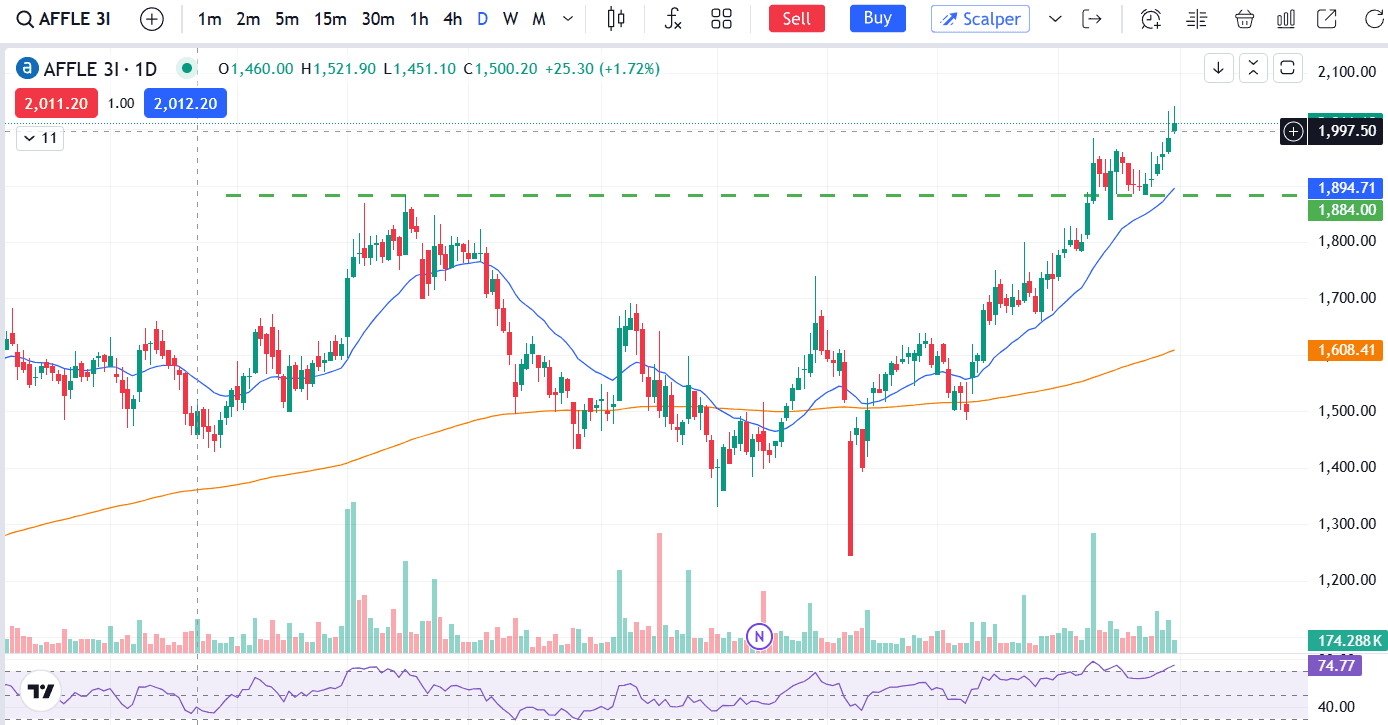Click the AFFLE 3I · 1D chart title
1388x725 pixels.
pos(101,68)
